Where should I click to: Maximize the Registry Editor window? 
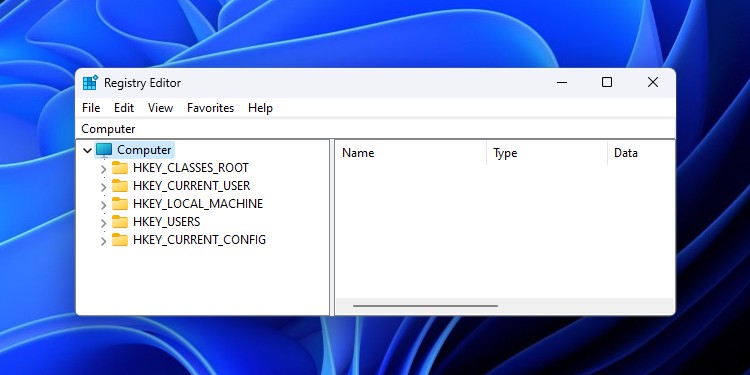[607, 83]
